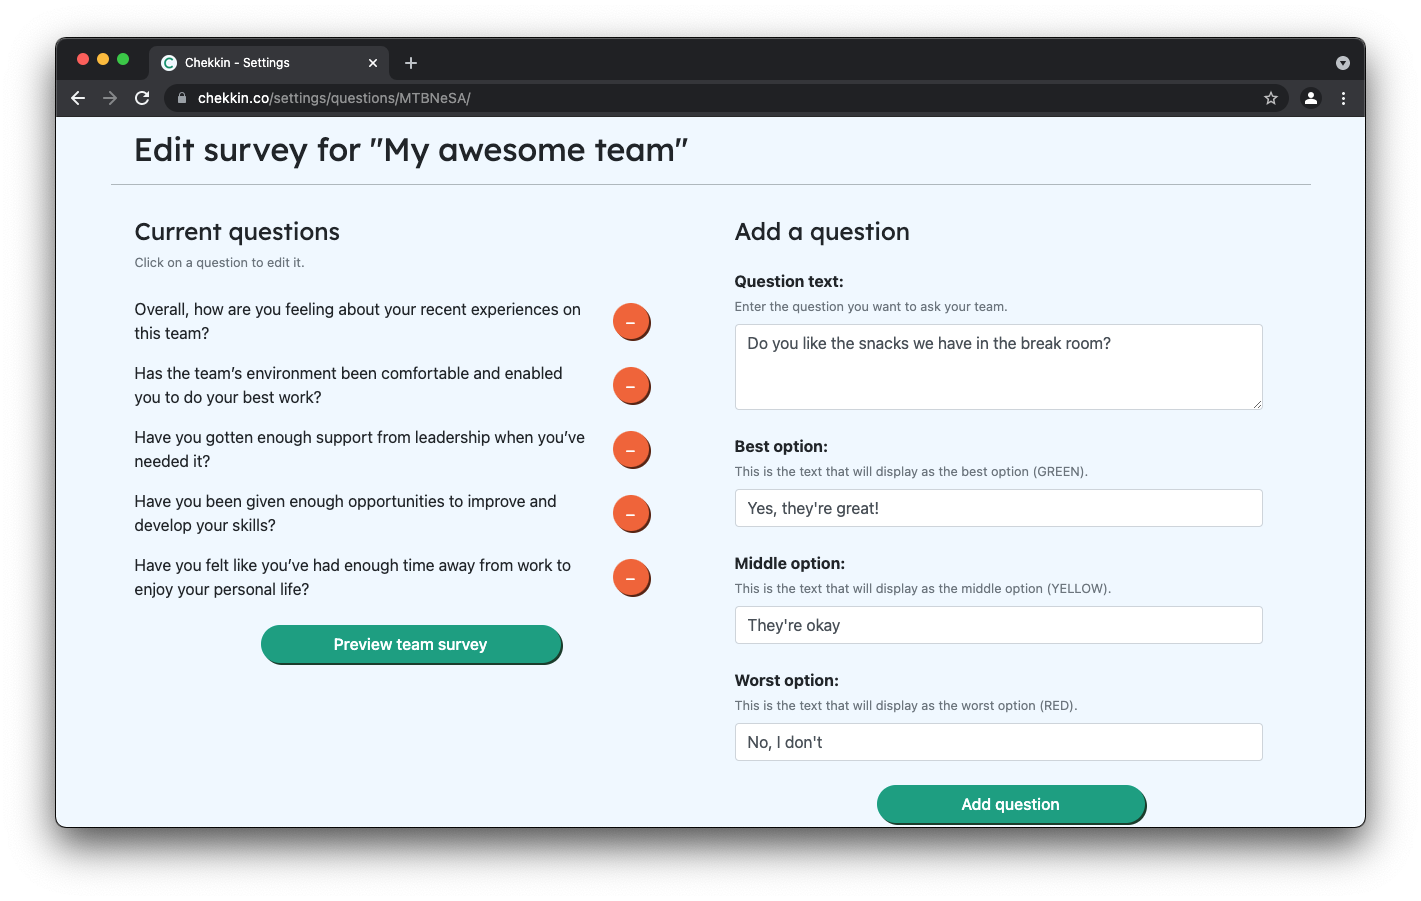
Task: Click the 'Add a question' heading
Action: [822, 232]
